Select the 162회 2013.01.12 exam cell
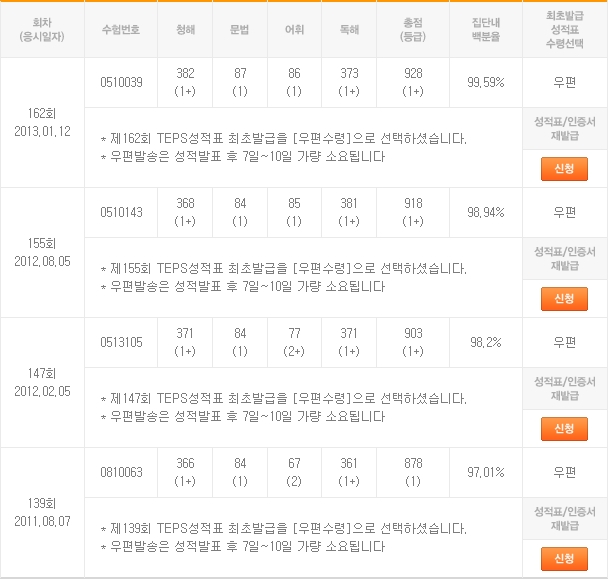The image size is (608, 579). (x=43, y=122)
